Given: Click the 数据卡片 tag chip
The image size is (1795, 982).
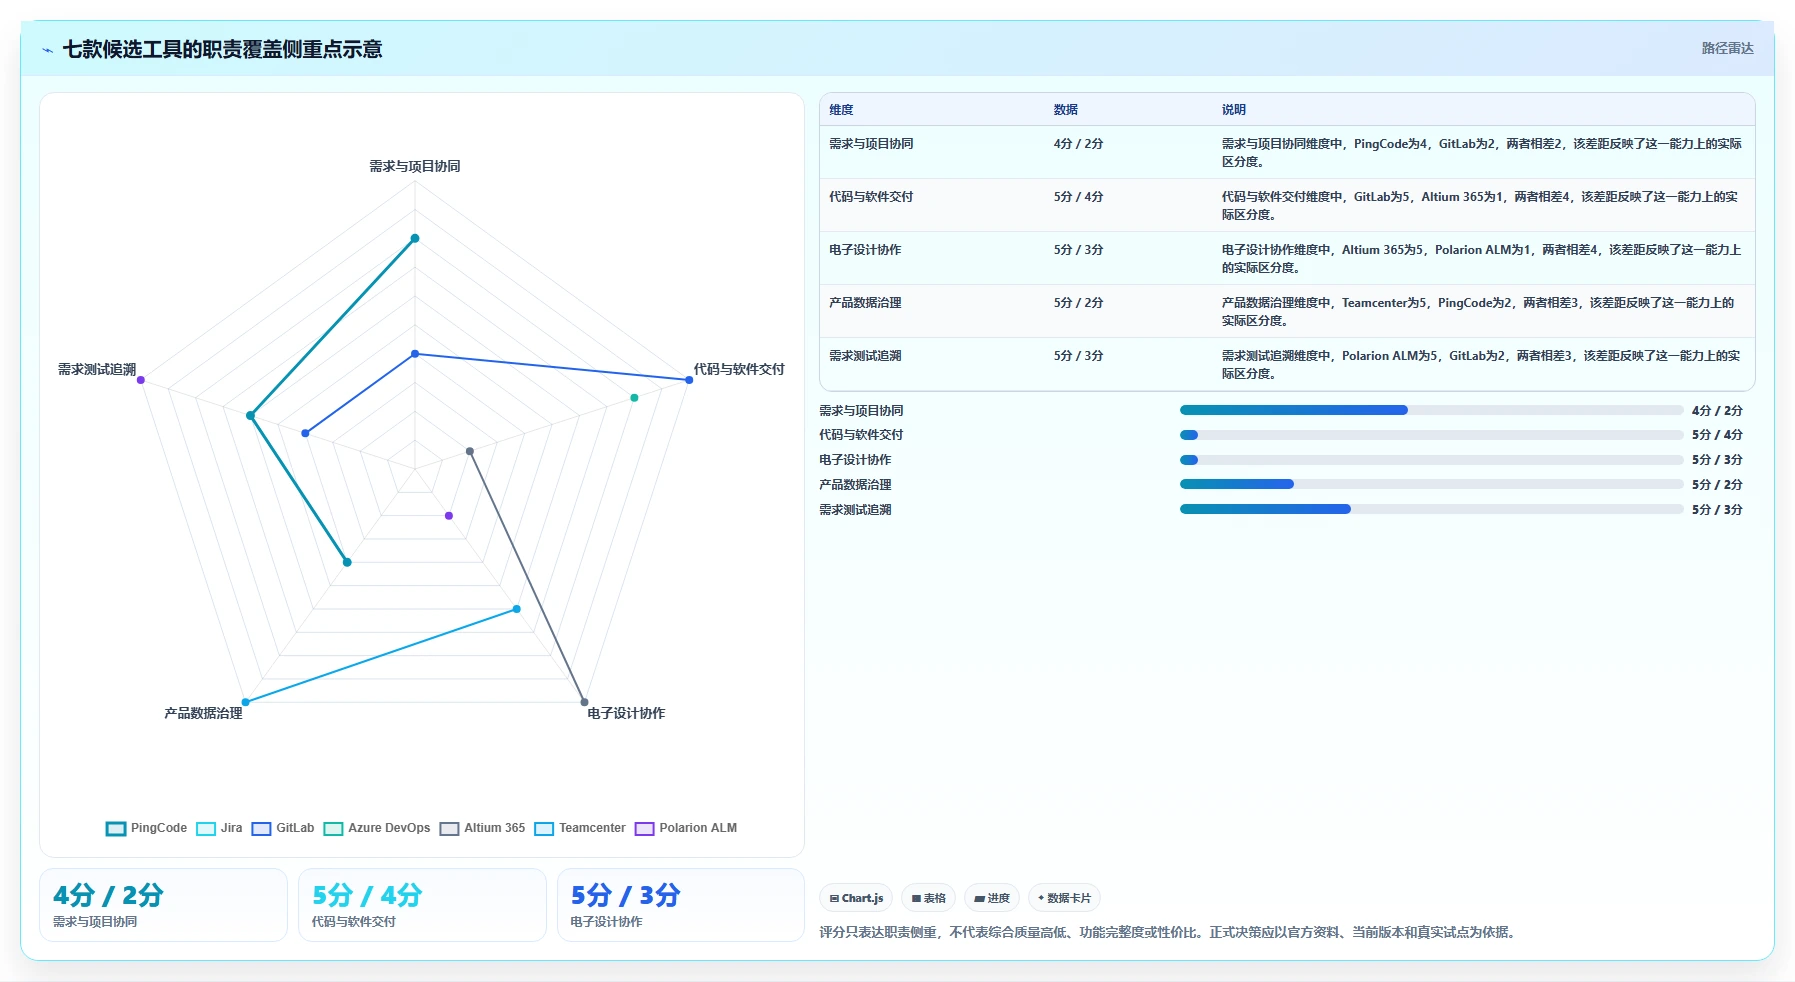Looking at the screenshot, I should (1064, 898).
